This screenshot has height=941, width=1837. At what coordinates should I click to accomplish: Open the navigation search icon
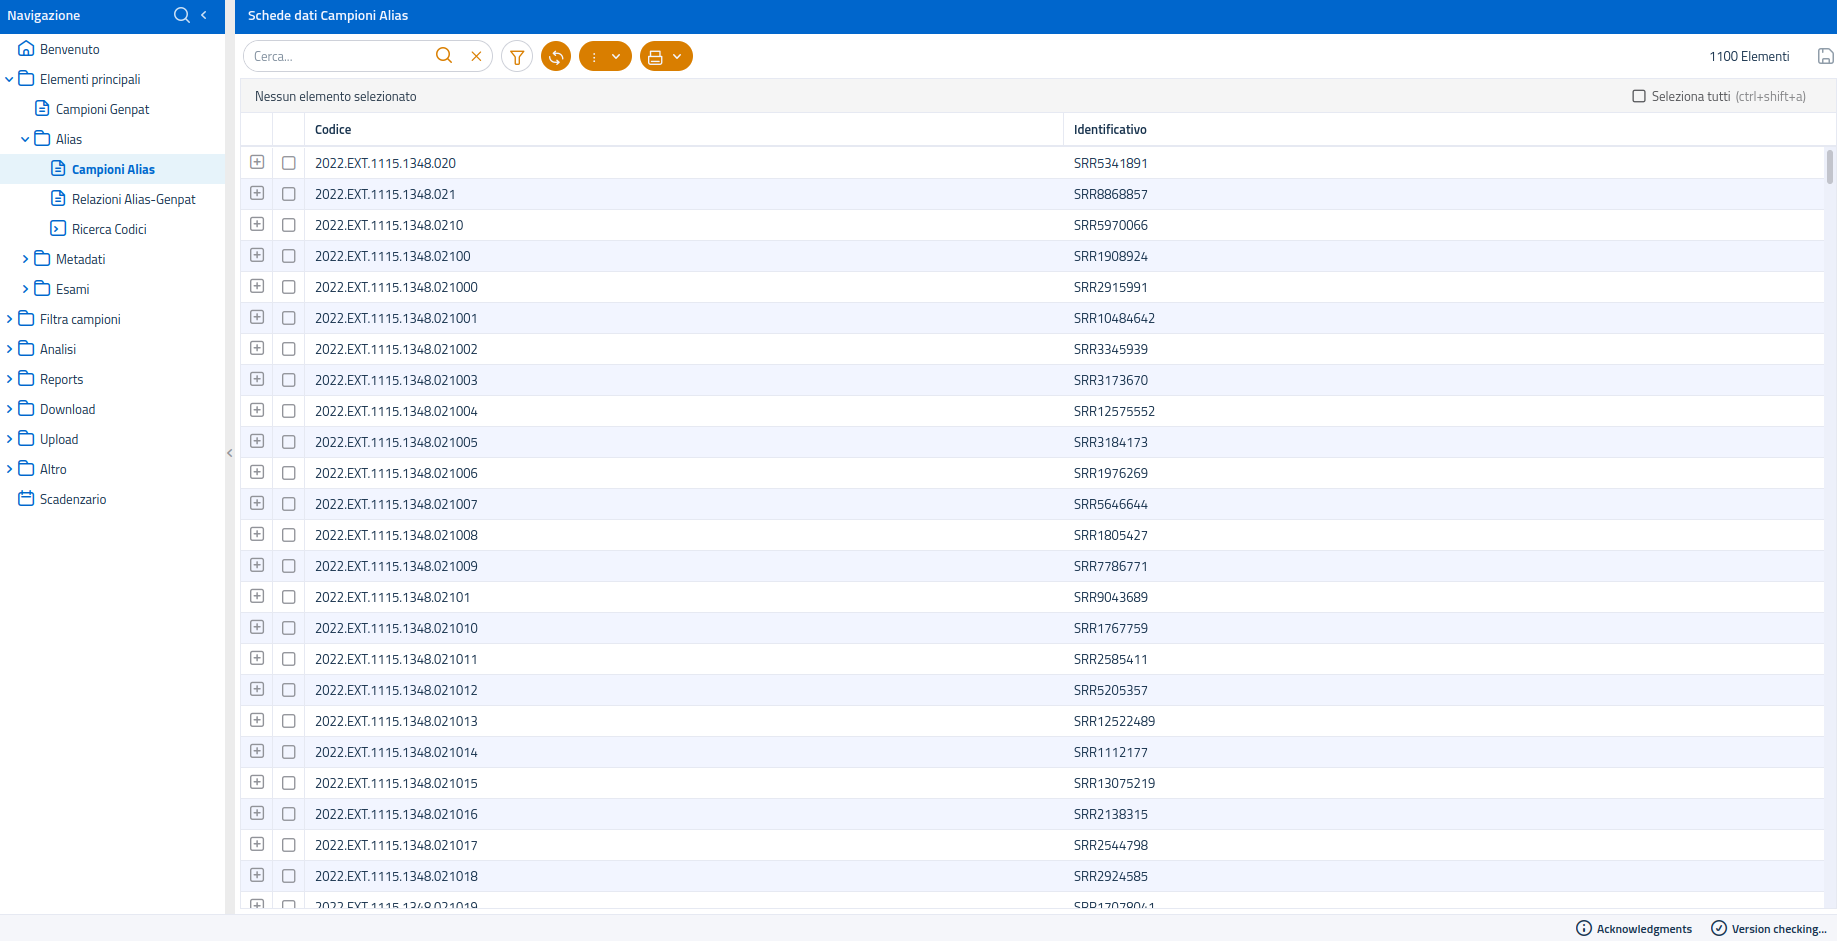point(181,15)
